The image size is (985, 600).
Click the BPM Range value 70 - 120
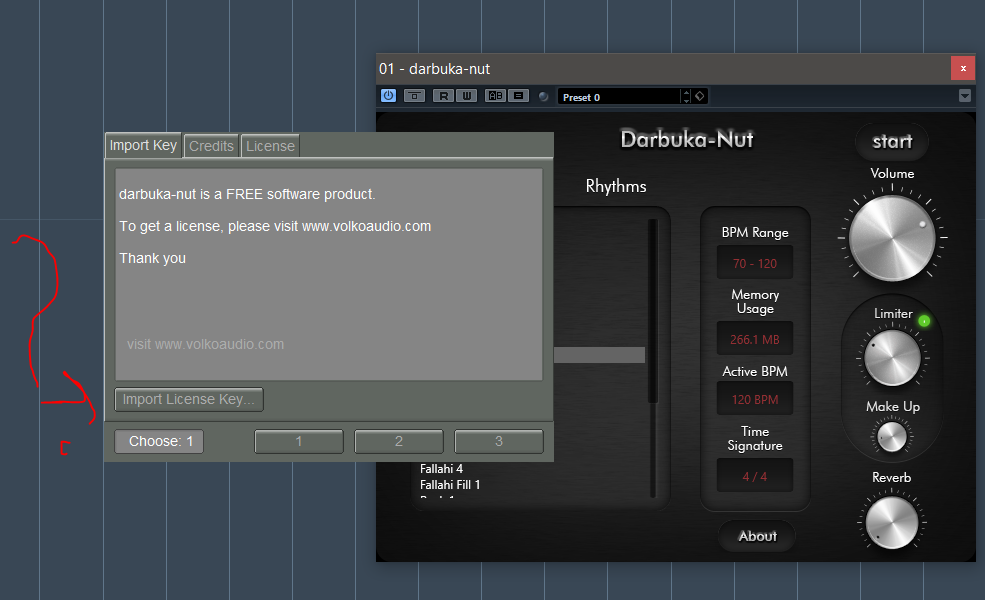754,263
